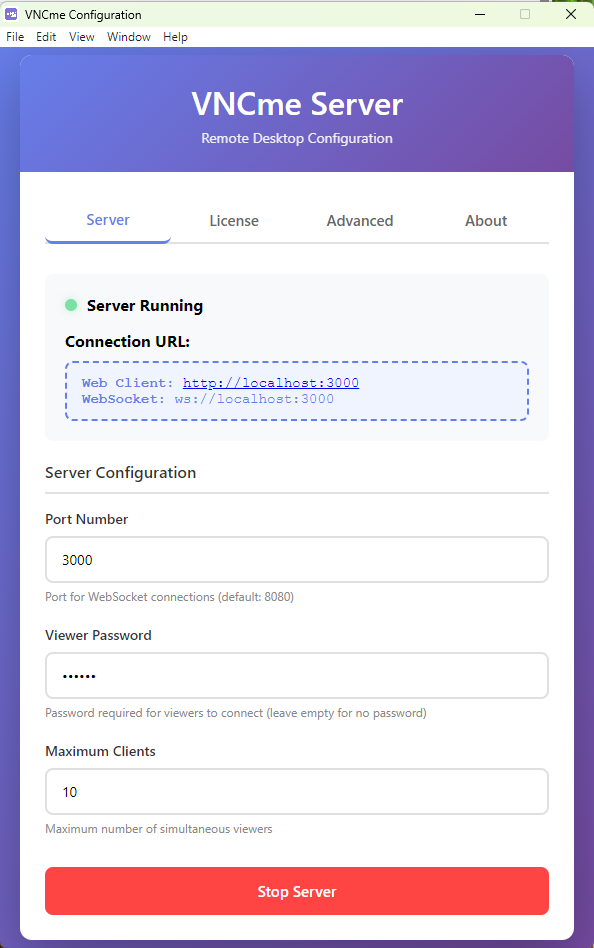Click the Remote Desktop Configuration subtitle
The height and width of the screenshot is (948, 594).
297,138
